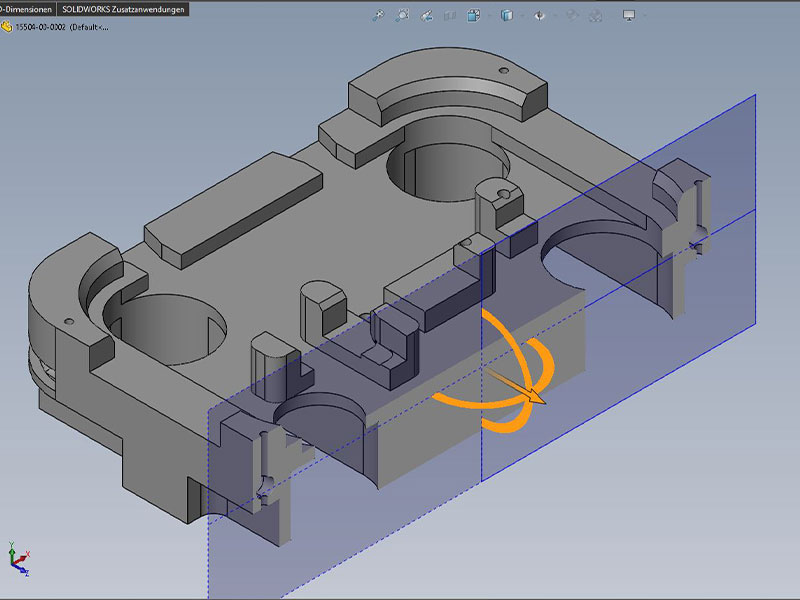Viewport: 800px width, 600px height.
Task: Click the Edit Appearance sphere icon
Action: click(574, 16)
